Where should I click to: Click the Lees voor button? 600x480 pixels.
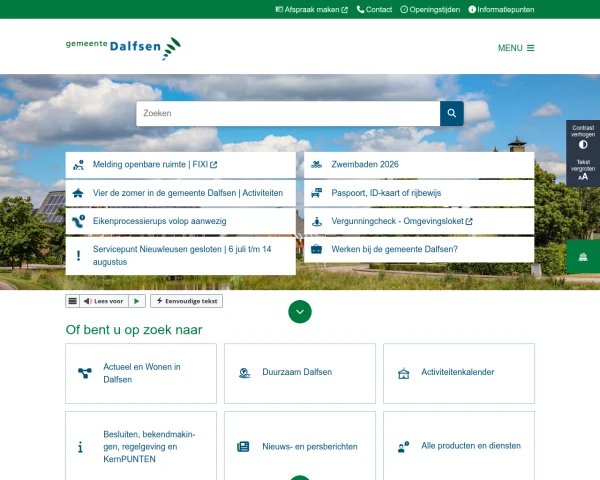104,301
